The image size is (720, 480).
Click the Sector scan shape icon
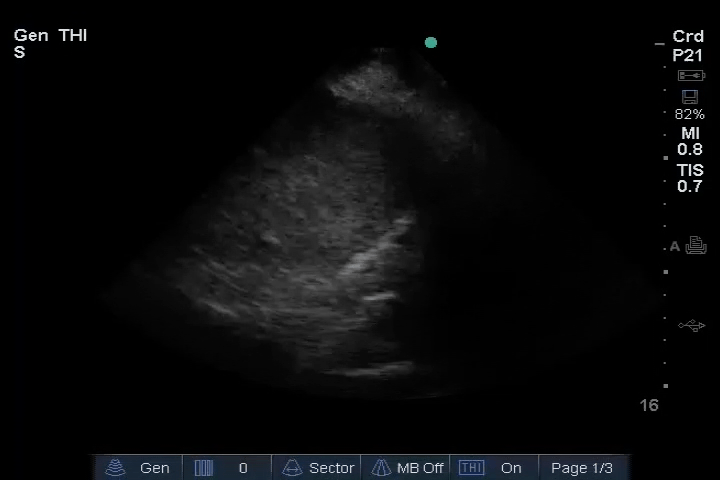point(293,468)
